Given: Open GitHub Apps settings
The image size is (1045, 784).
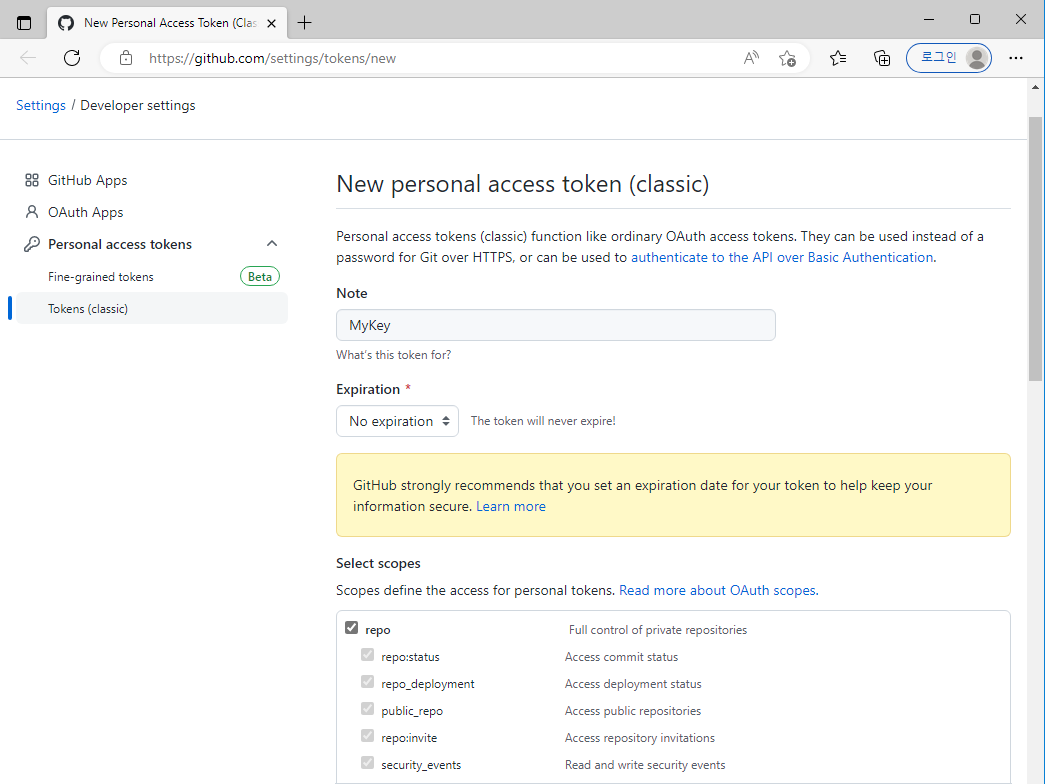Looking at the screenshot, I should (x=87, y=180).
